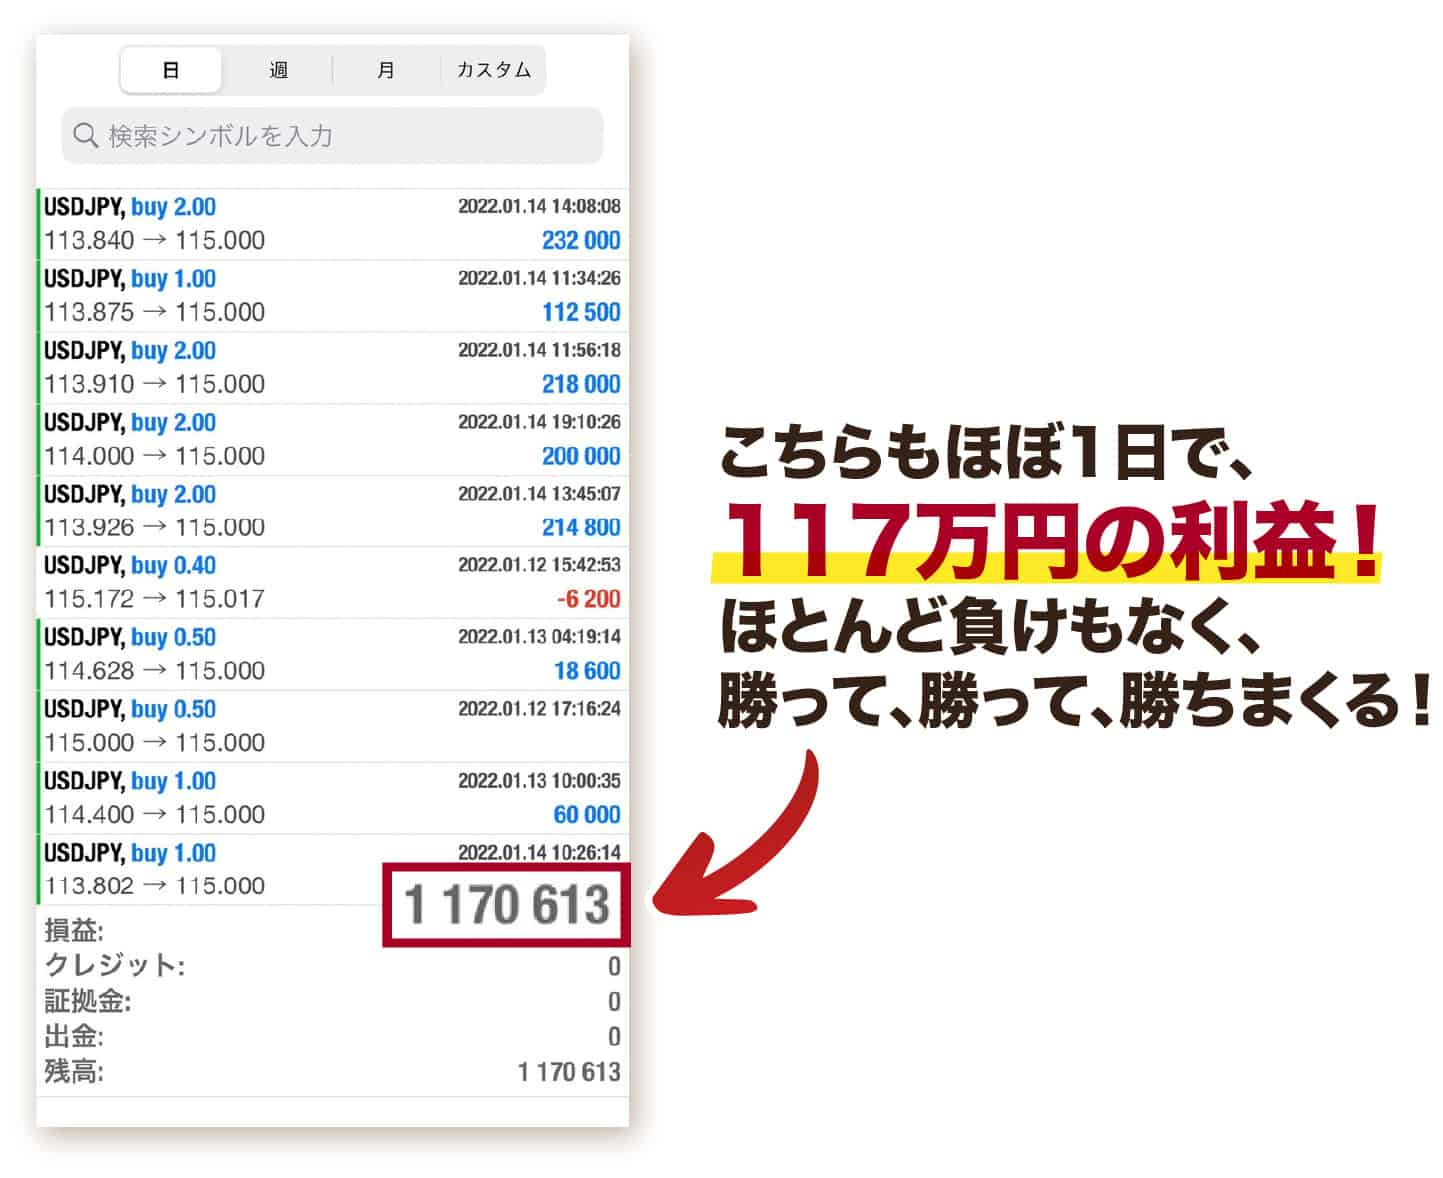Select profit value 60 000
This screenshot has height=1178, width=1443.
tap(587, 815)
